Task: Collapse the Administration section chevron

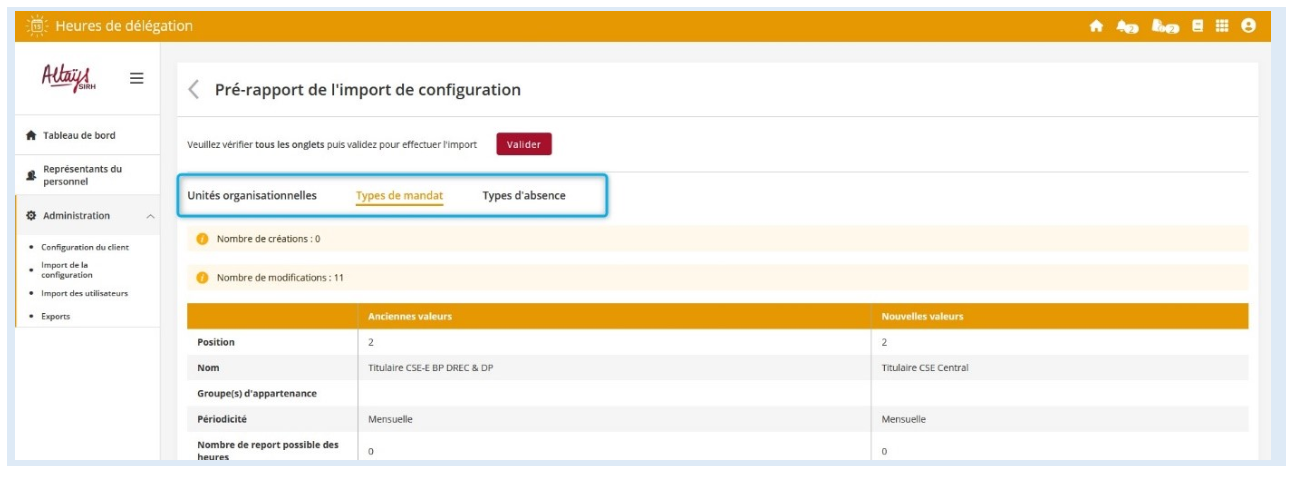Action: click(150, 216)
